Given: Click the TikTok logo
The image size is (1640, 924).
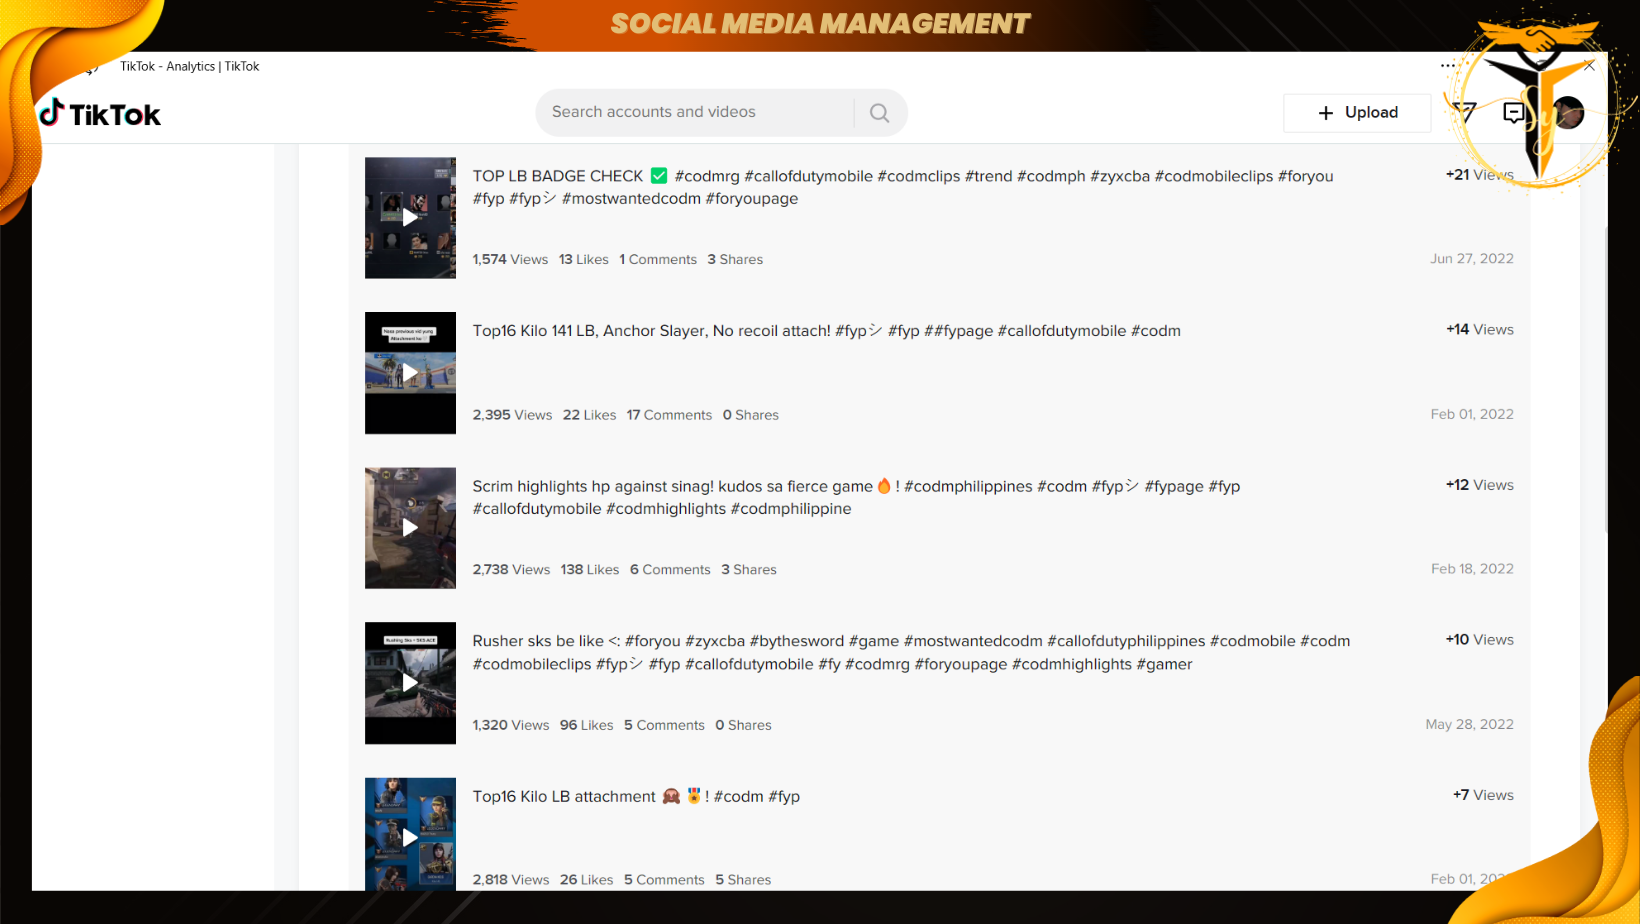Looking at the screenshot, I should 100,114.
